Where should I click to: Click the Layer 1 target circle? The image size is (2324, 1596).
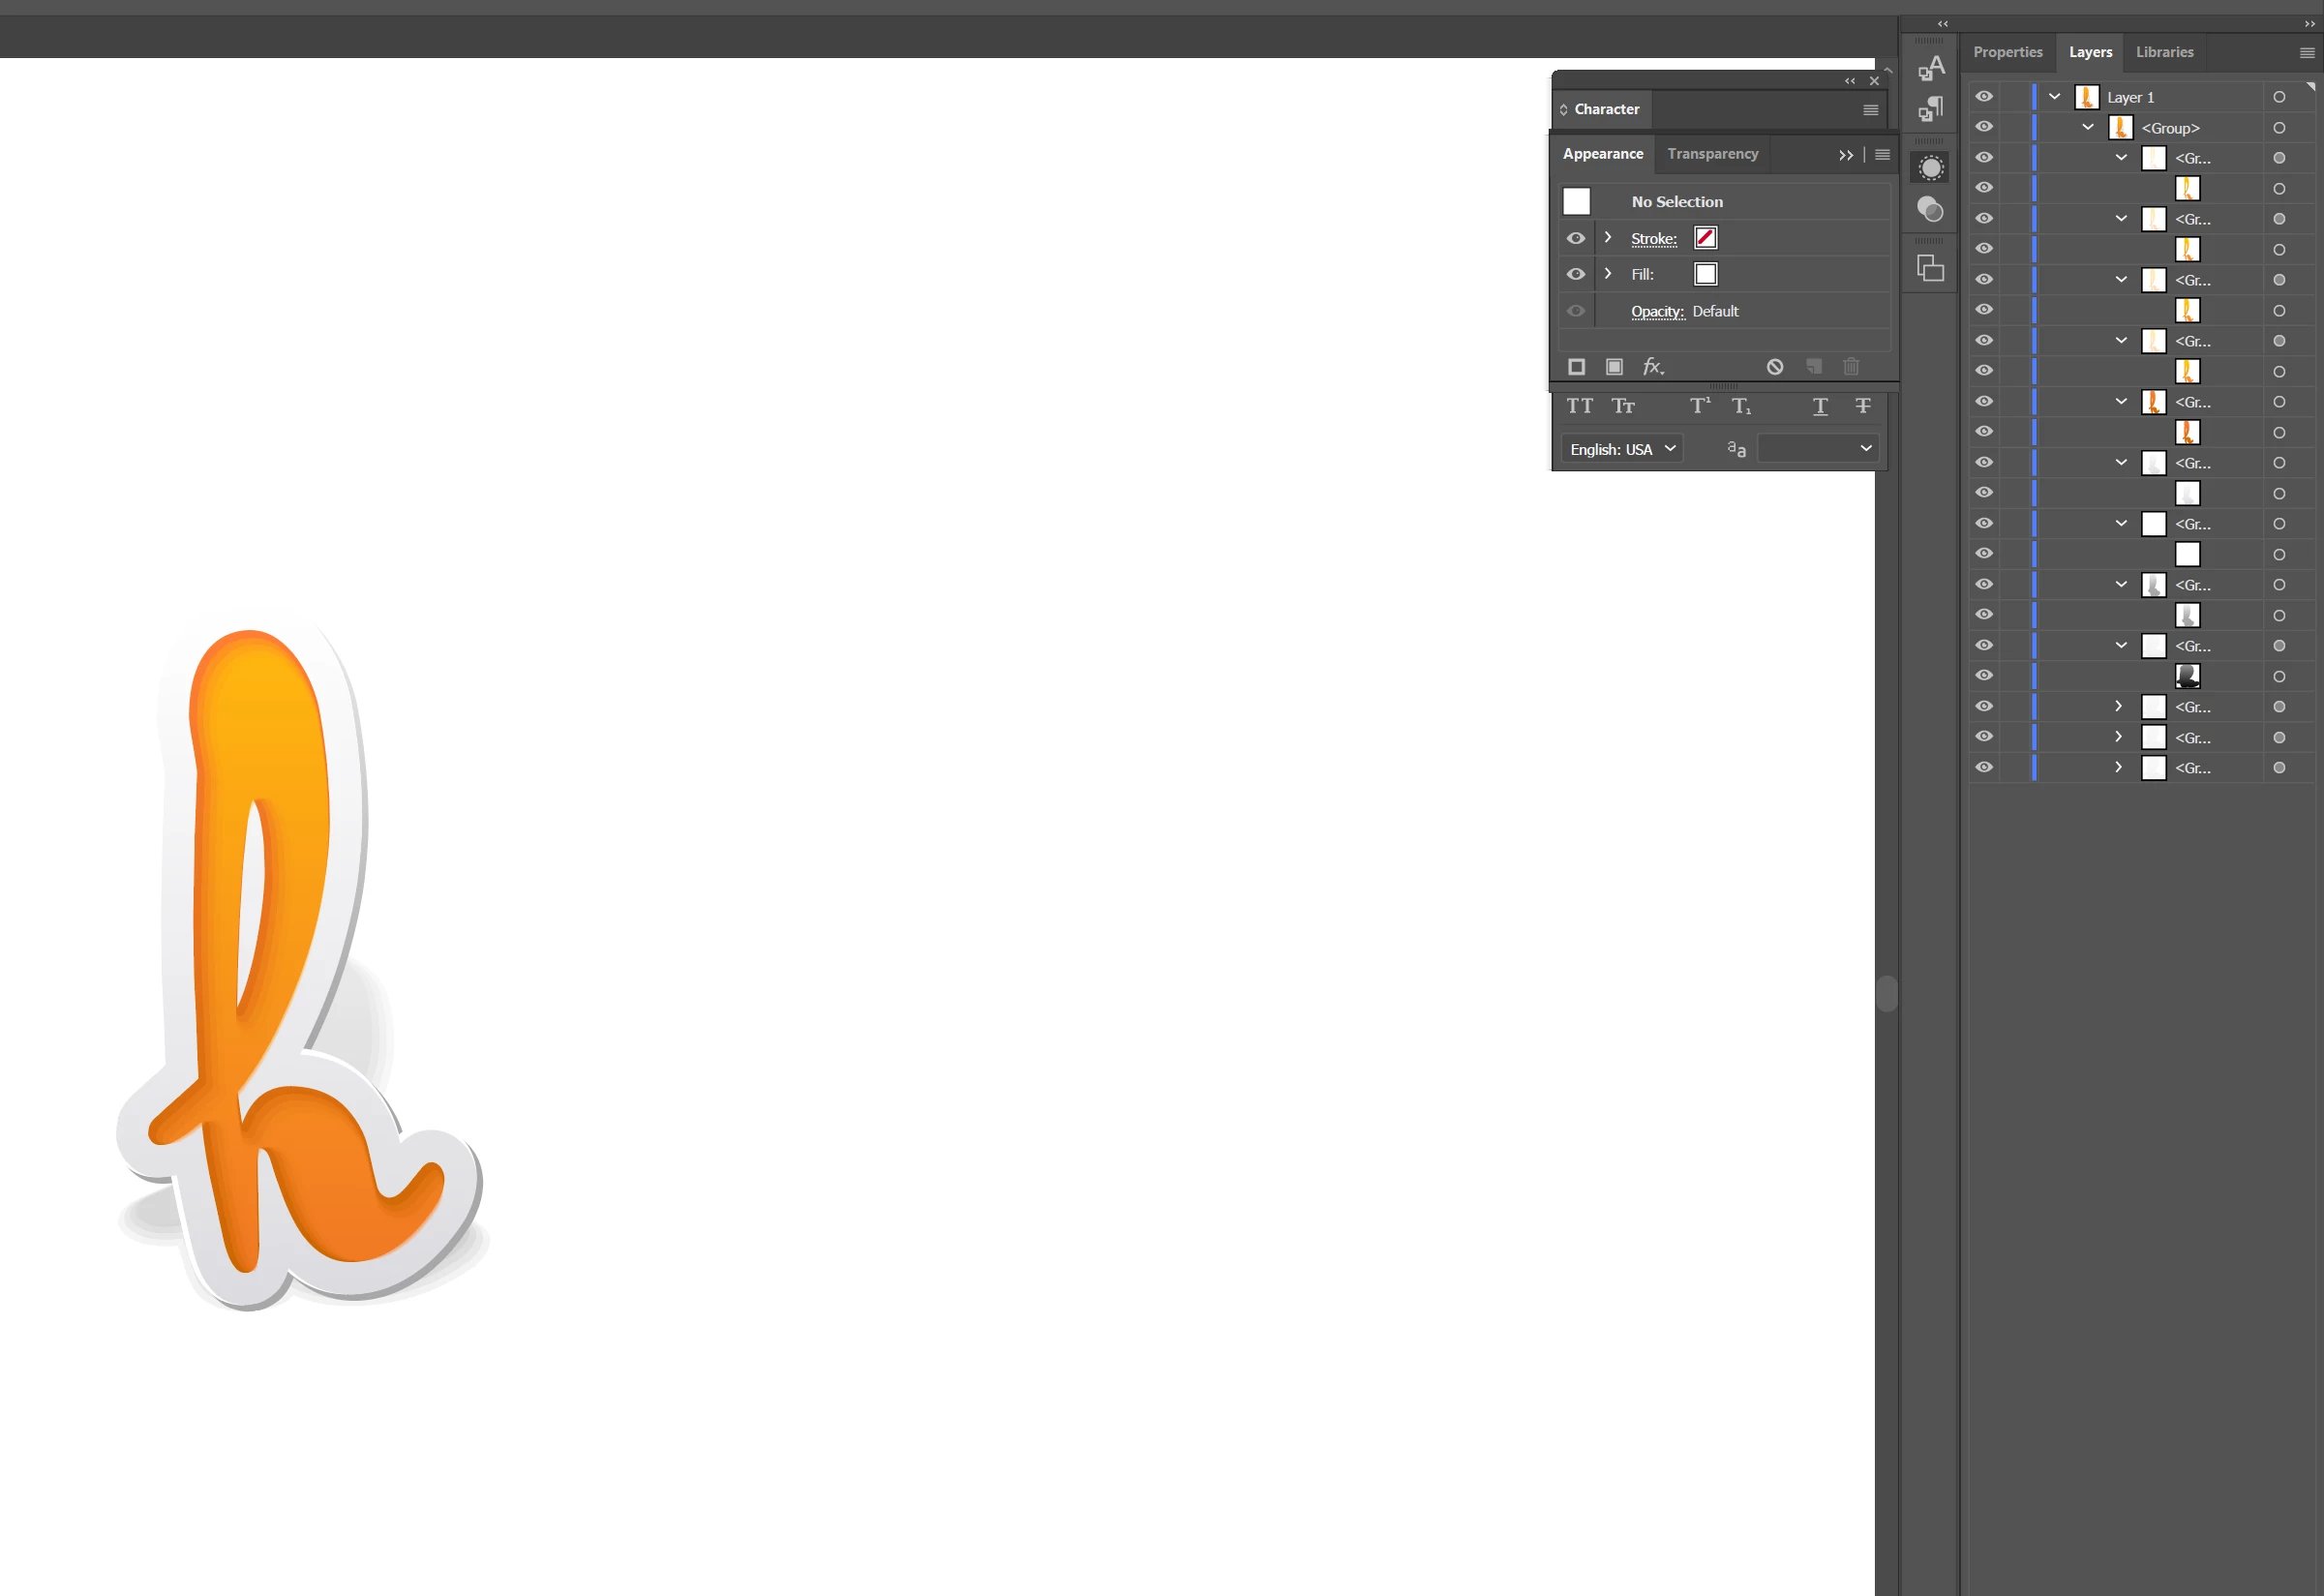tap(2279, 97)
